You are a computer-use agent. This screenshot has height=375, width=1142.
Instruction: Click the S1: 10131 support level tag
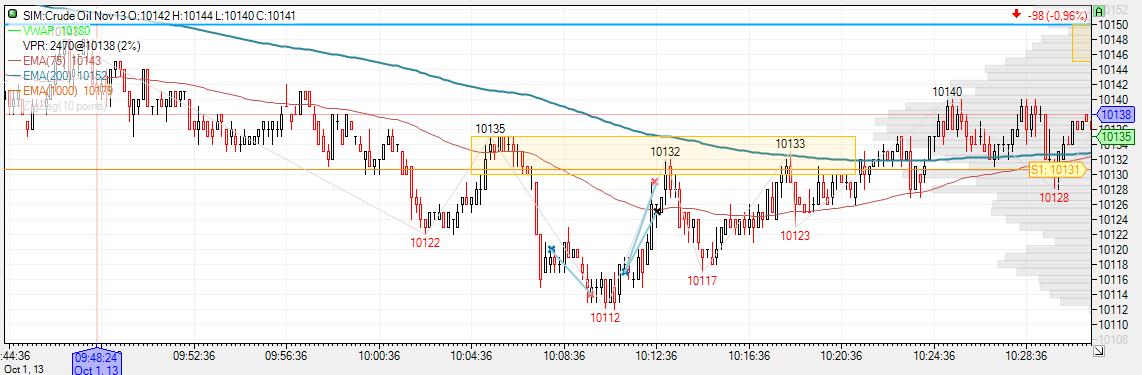(x=1057, y=170)
